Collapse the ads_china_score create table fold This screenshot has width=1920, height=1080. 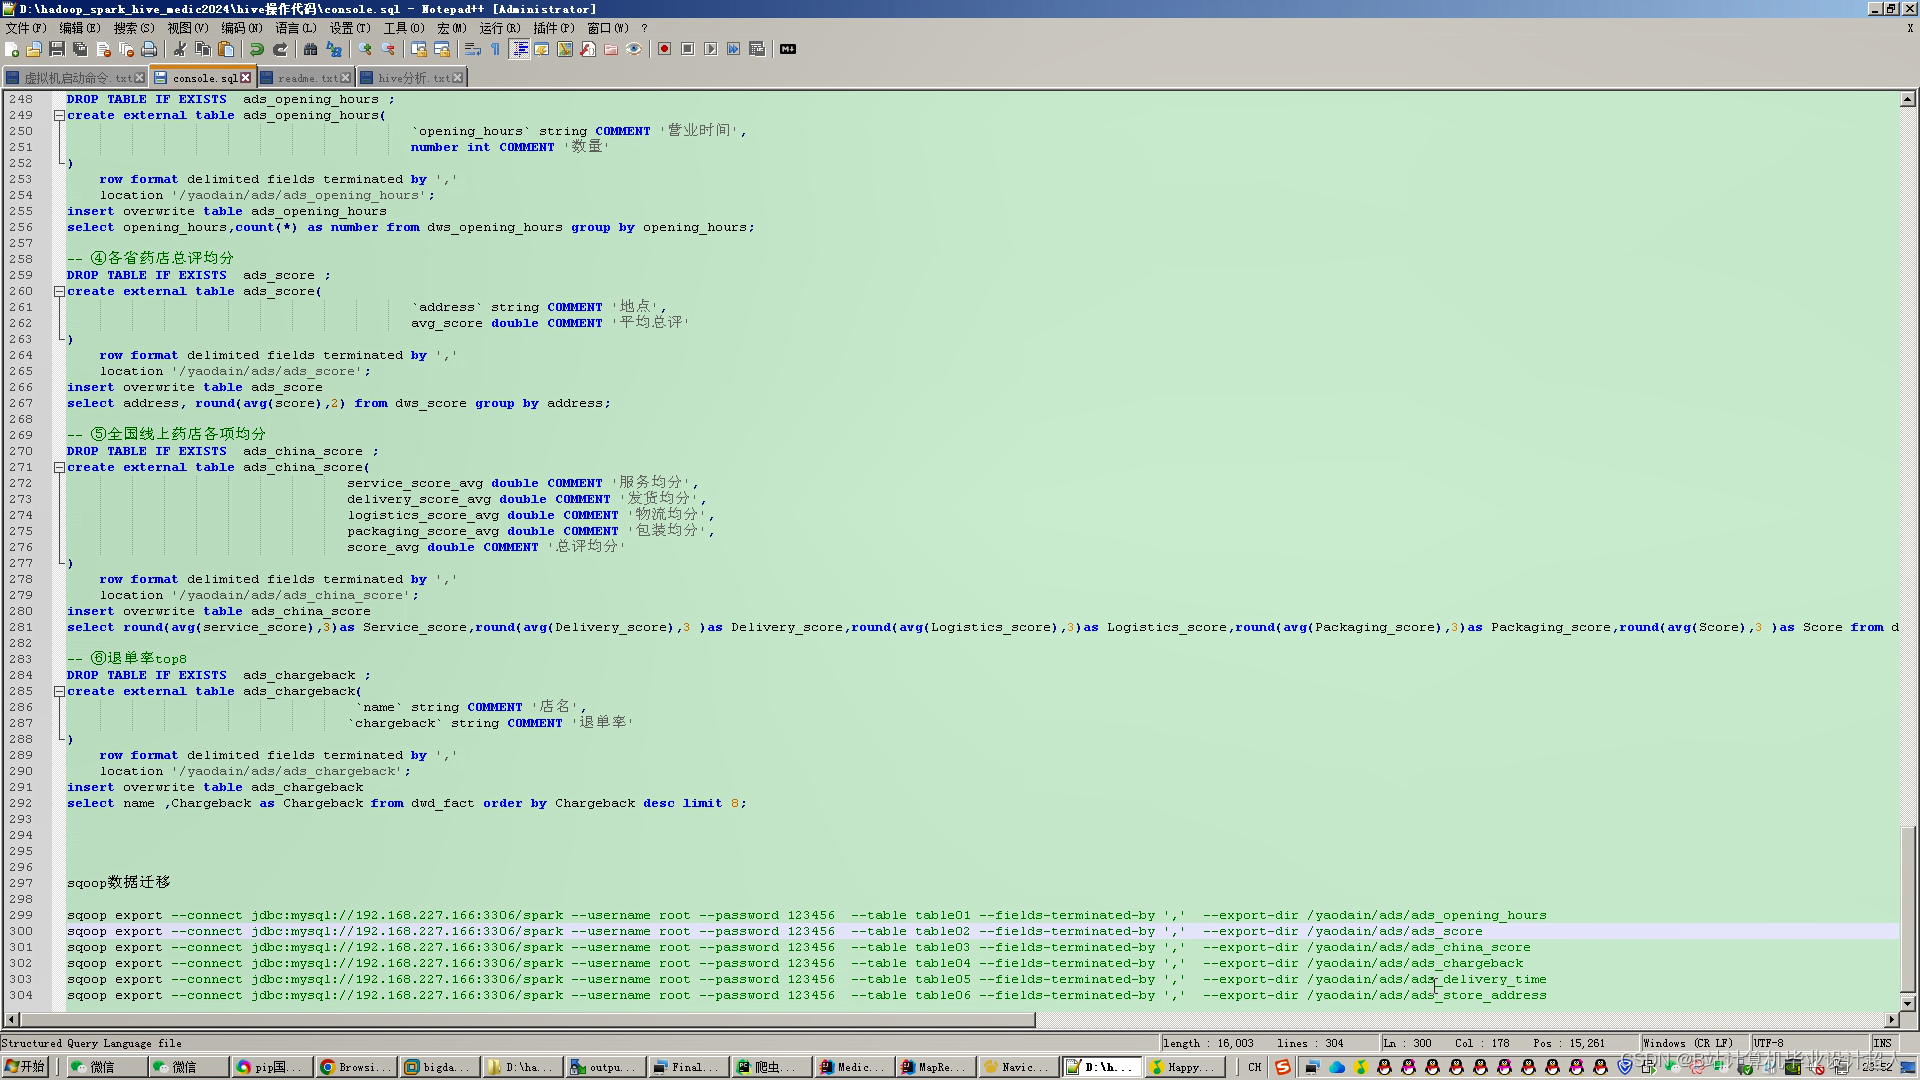pyautogui.click(x=59, y=467)
